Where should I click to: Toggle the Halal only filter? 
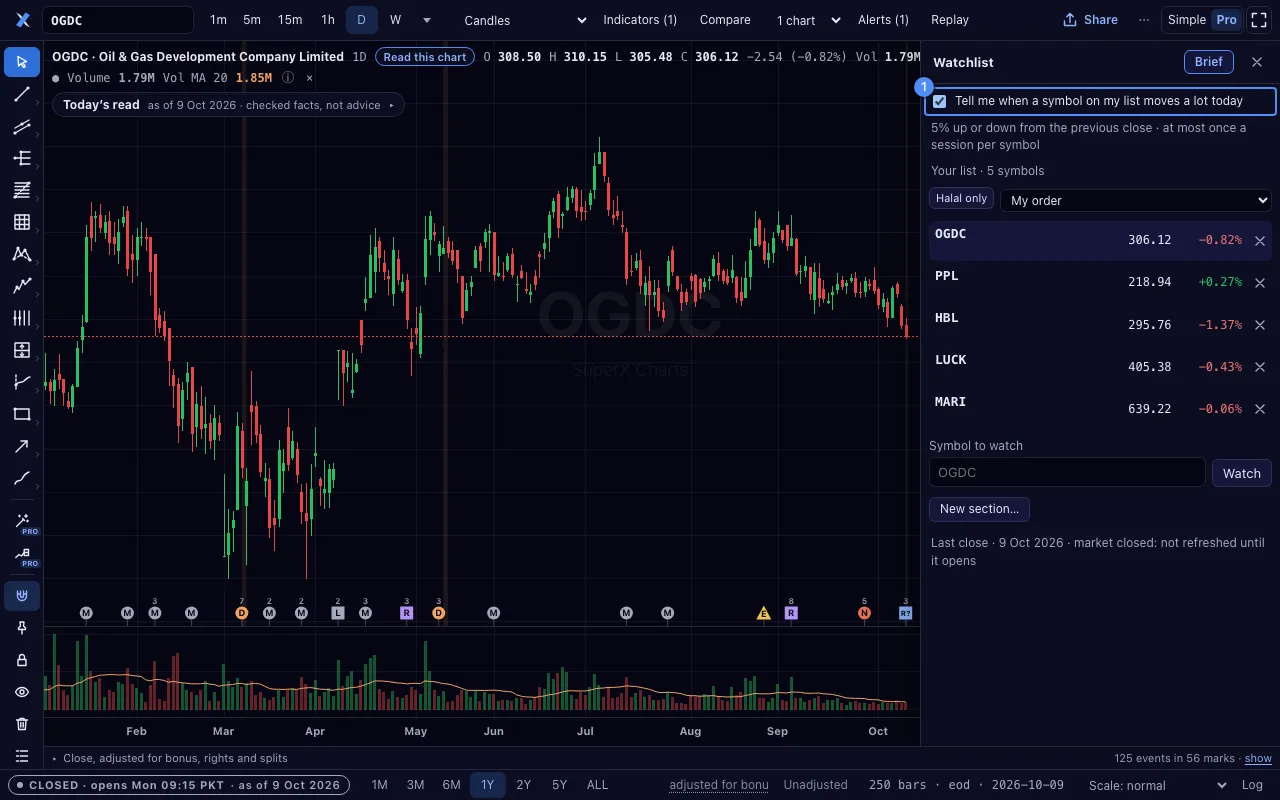tap(962, 198)
